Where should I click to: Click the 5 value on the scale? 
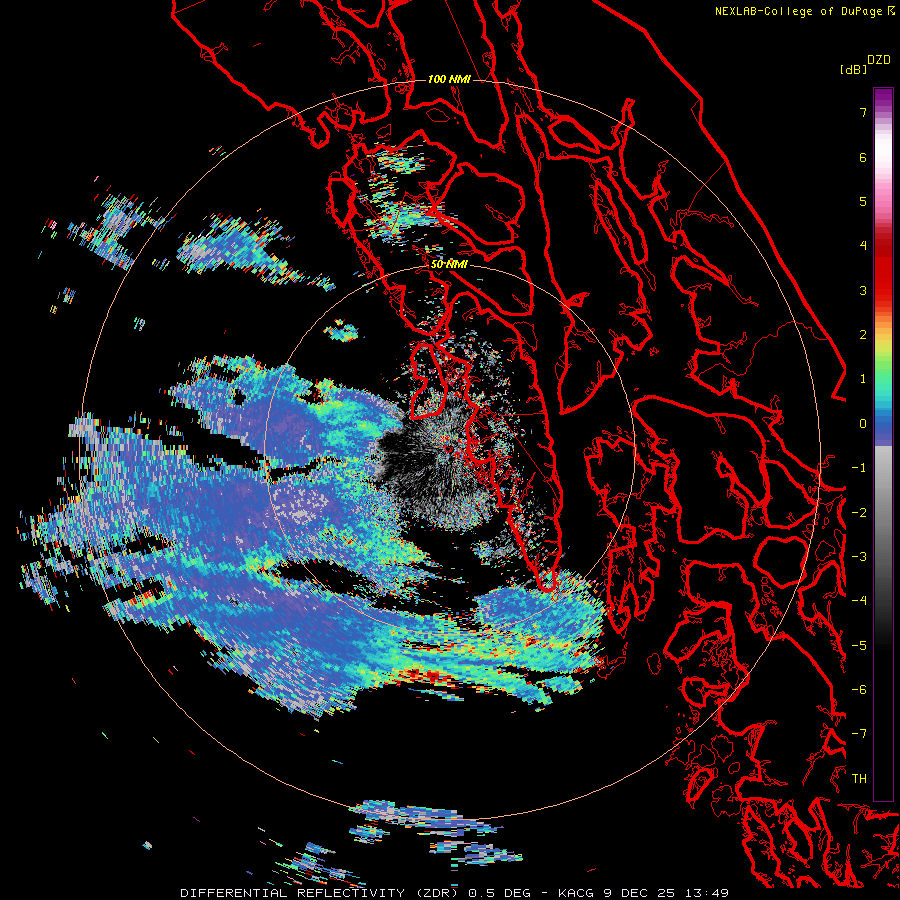click(x=863, y=201)
